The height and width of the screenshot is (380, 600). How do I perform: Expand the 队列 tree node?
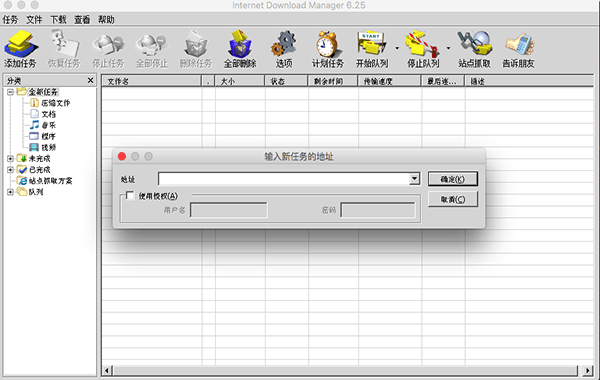pos(10,192)
